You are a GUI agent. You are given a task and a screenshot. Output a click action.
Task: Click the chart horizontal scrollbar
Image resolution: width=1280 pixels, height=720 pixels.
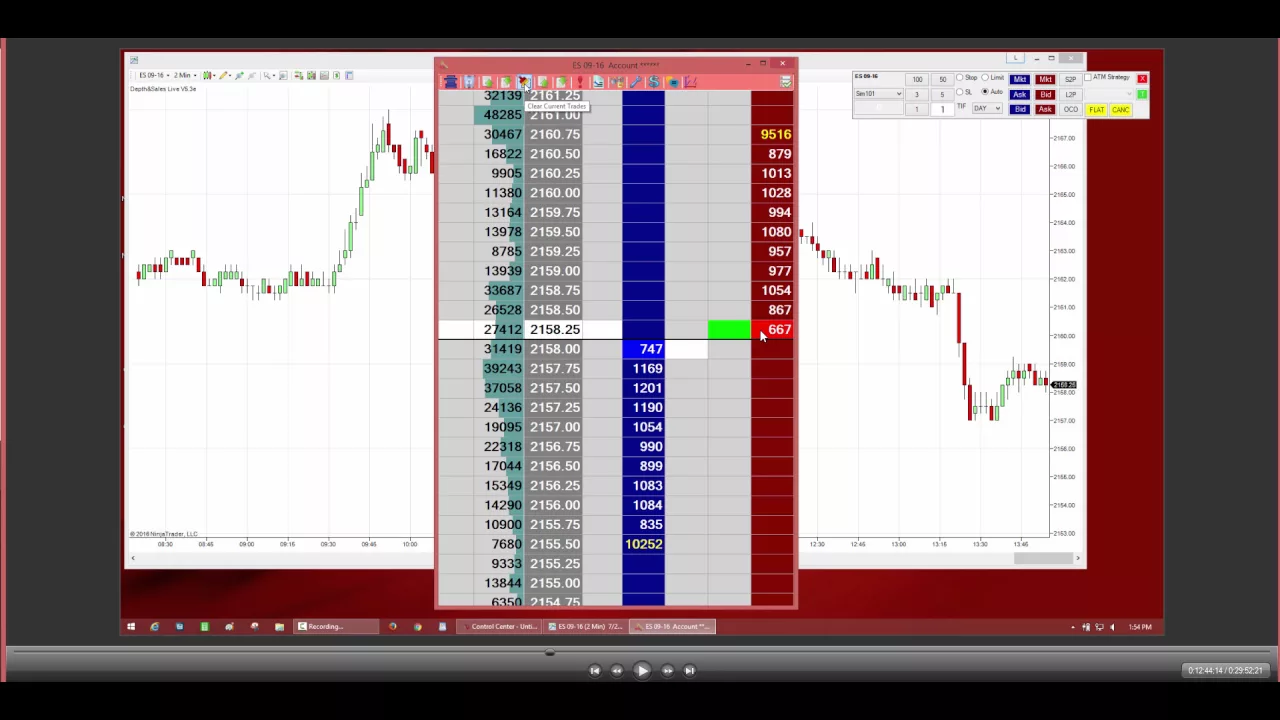click(1044, 558)
